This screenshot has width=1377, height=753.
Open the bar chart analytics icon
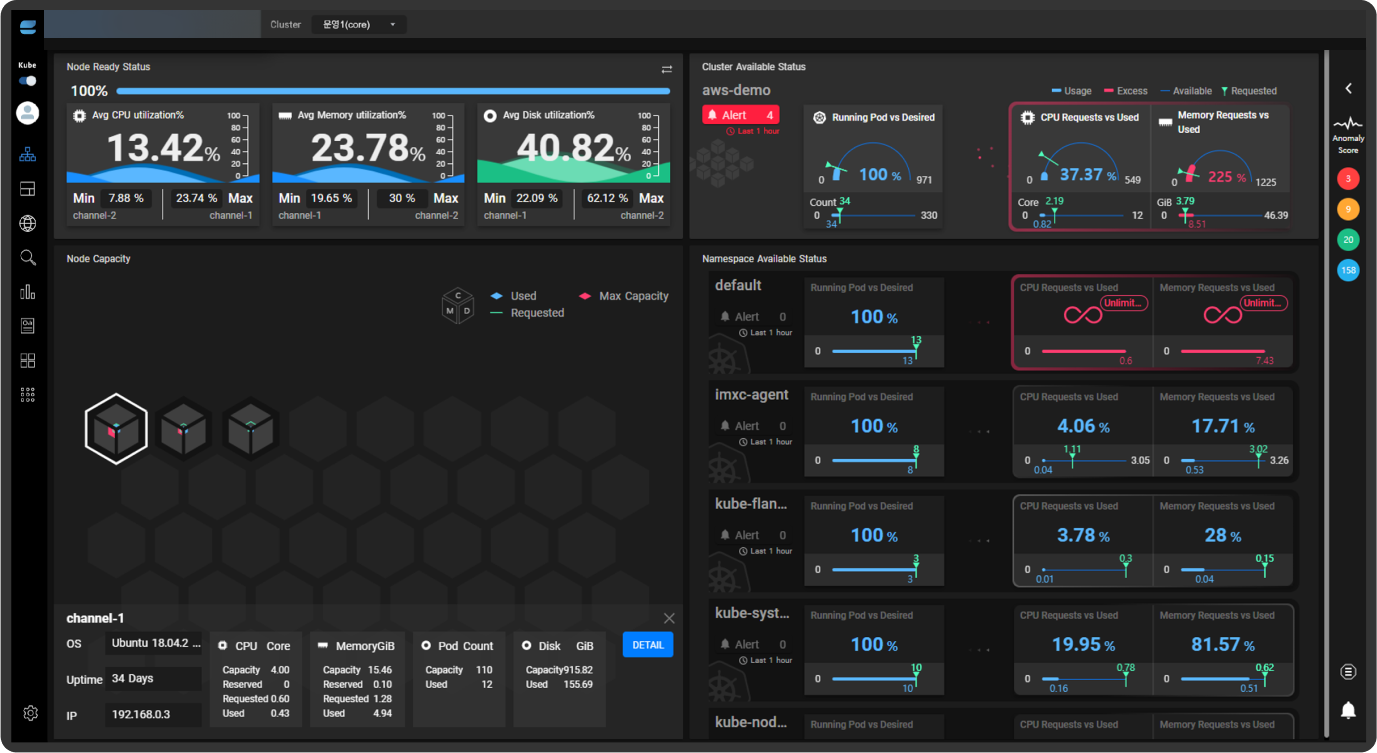[27, 292]
